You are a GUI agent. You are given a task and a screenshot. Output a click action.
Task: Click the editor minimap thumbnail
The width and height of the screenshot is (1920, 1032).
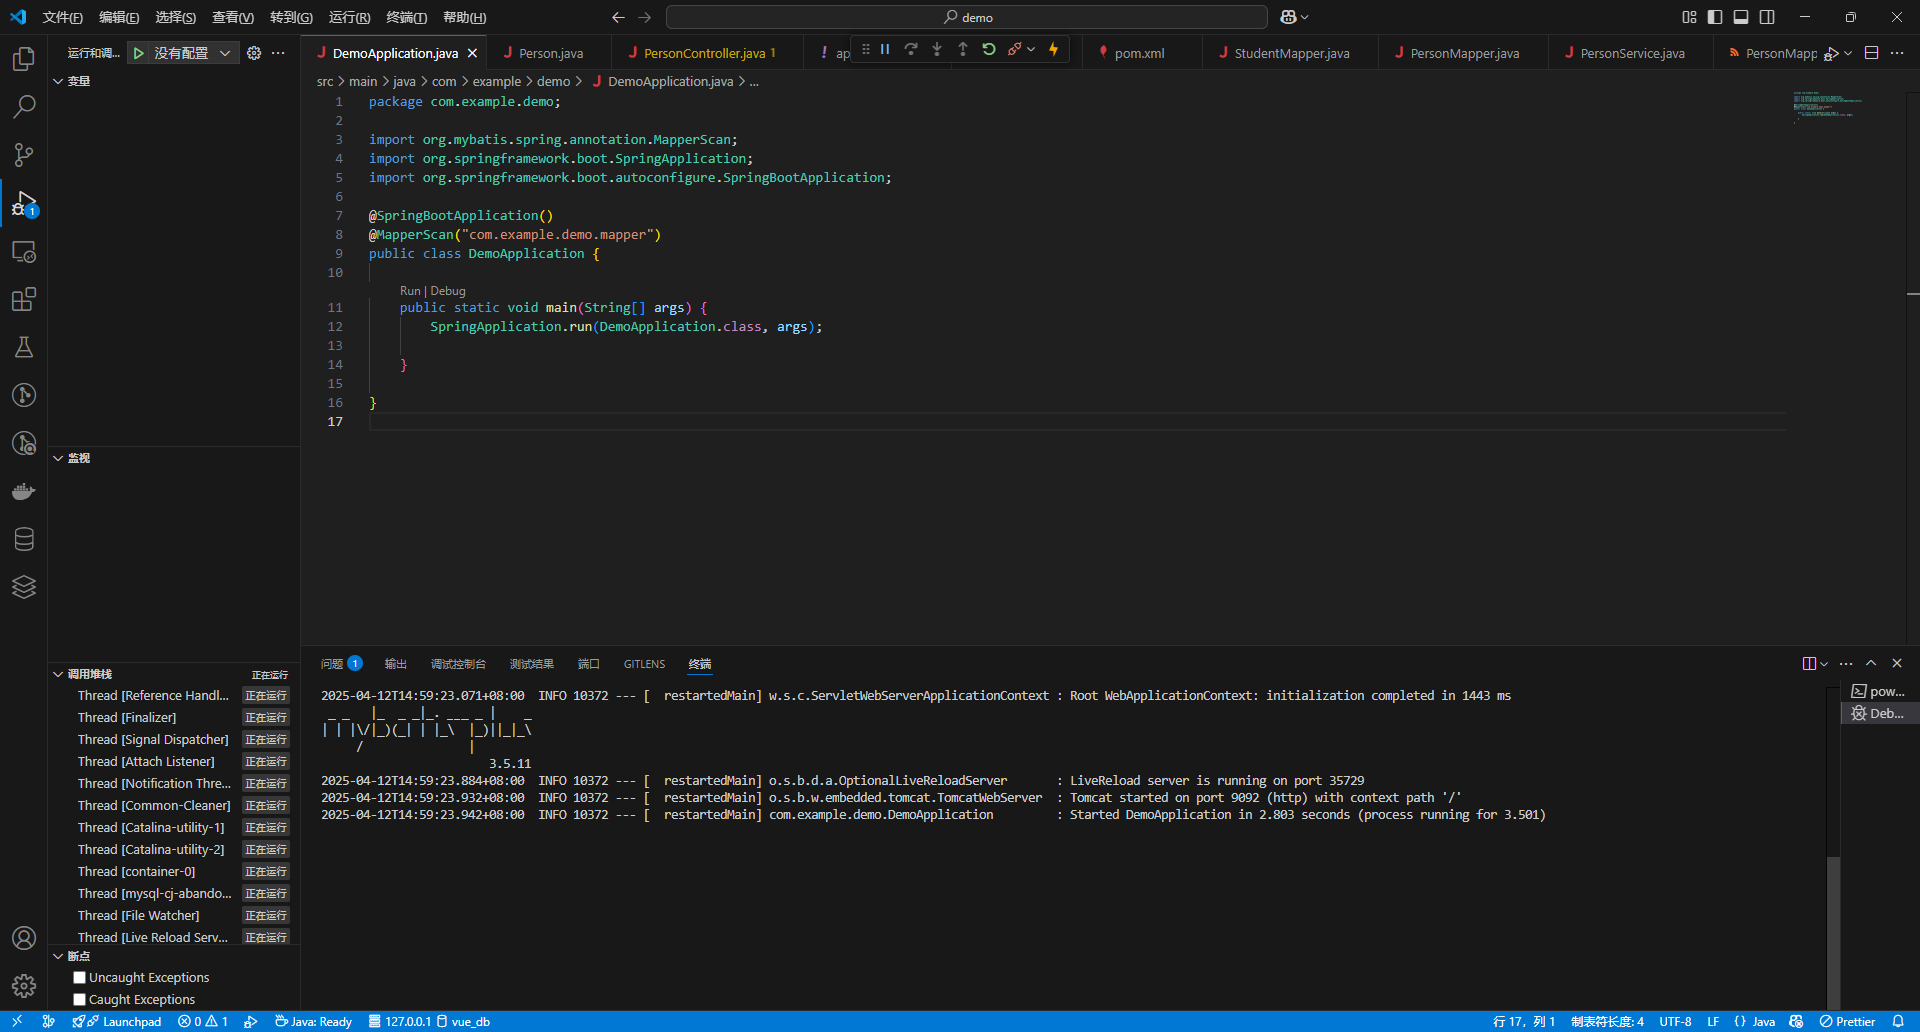pos(1827,107)
